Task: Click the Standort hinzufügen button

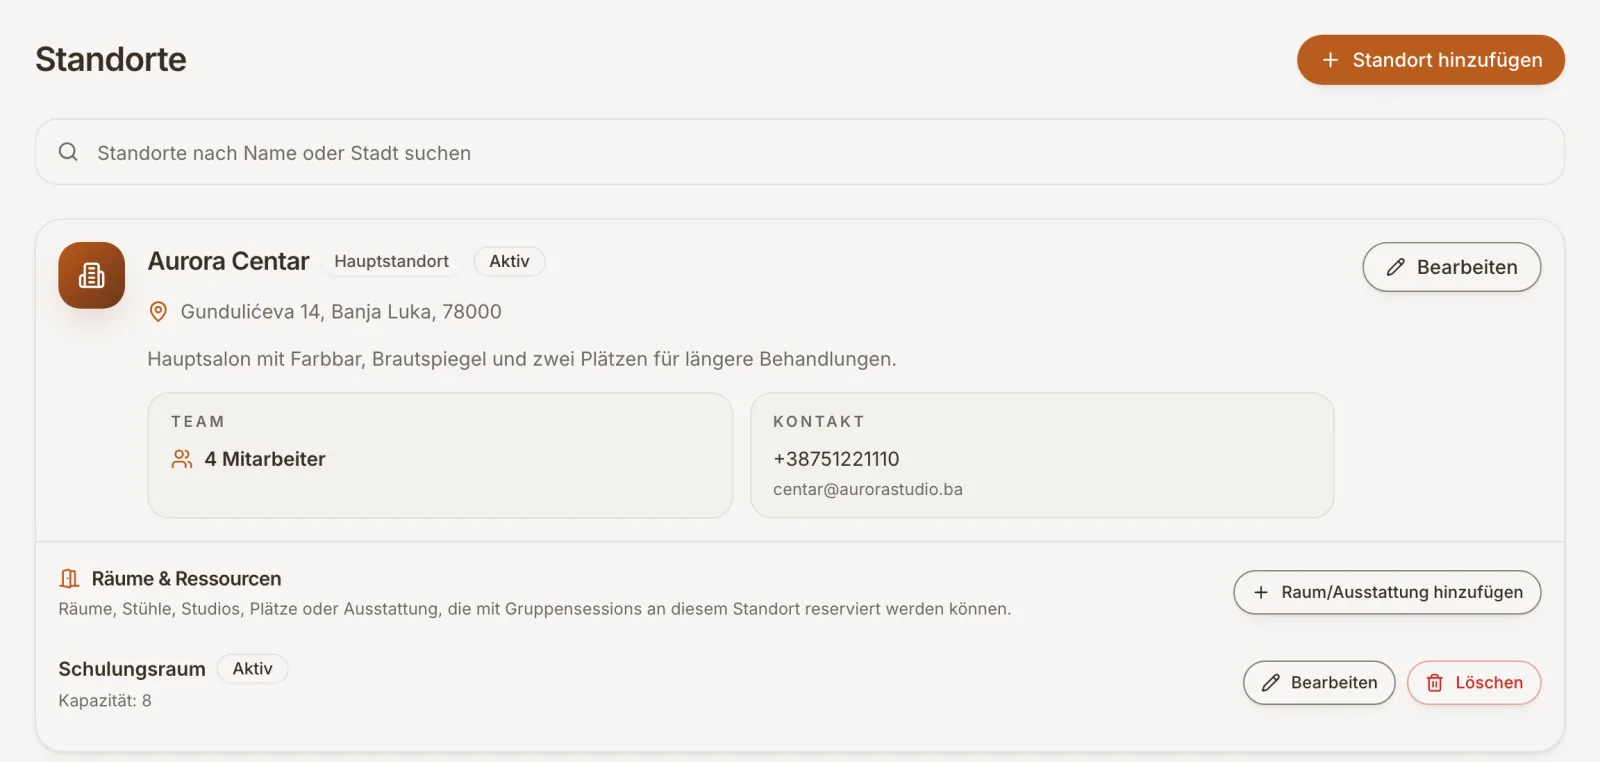Action: pos(1430,60)
